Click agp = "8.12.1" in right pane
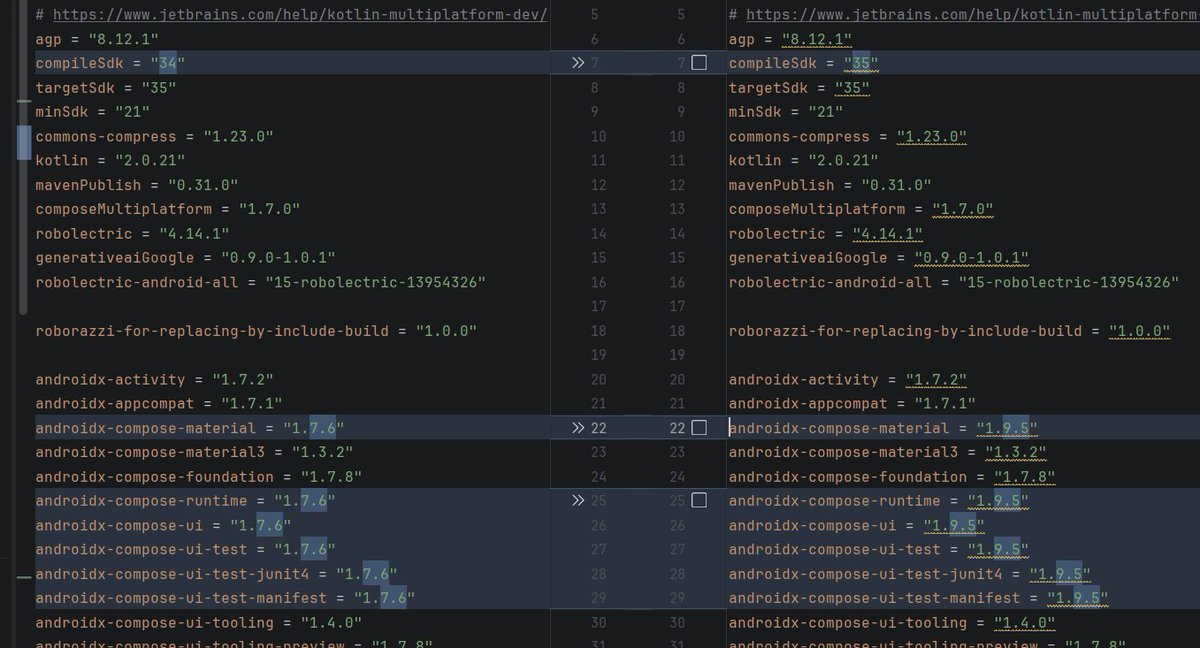This screenshot has width=1200, height=648. coord(791,39)
